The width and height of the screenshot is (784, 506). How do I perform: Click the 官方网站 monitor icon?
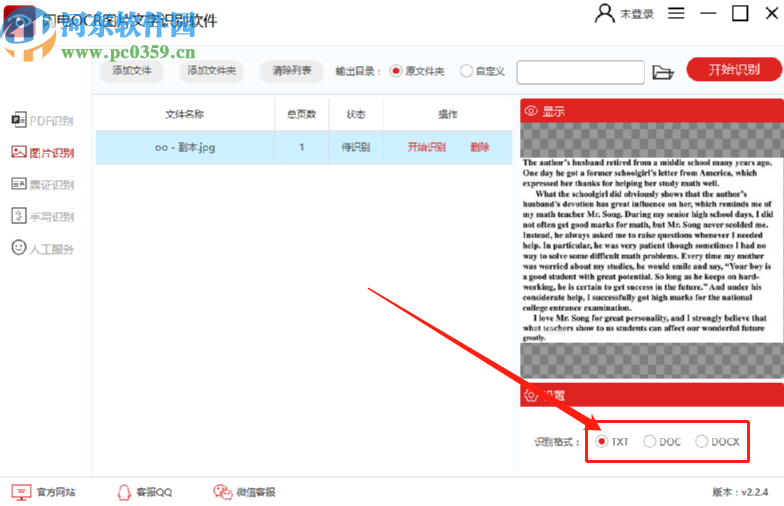pyautogui.click(x=22, y=492)
